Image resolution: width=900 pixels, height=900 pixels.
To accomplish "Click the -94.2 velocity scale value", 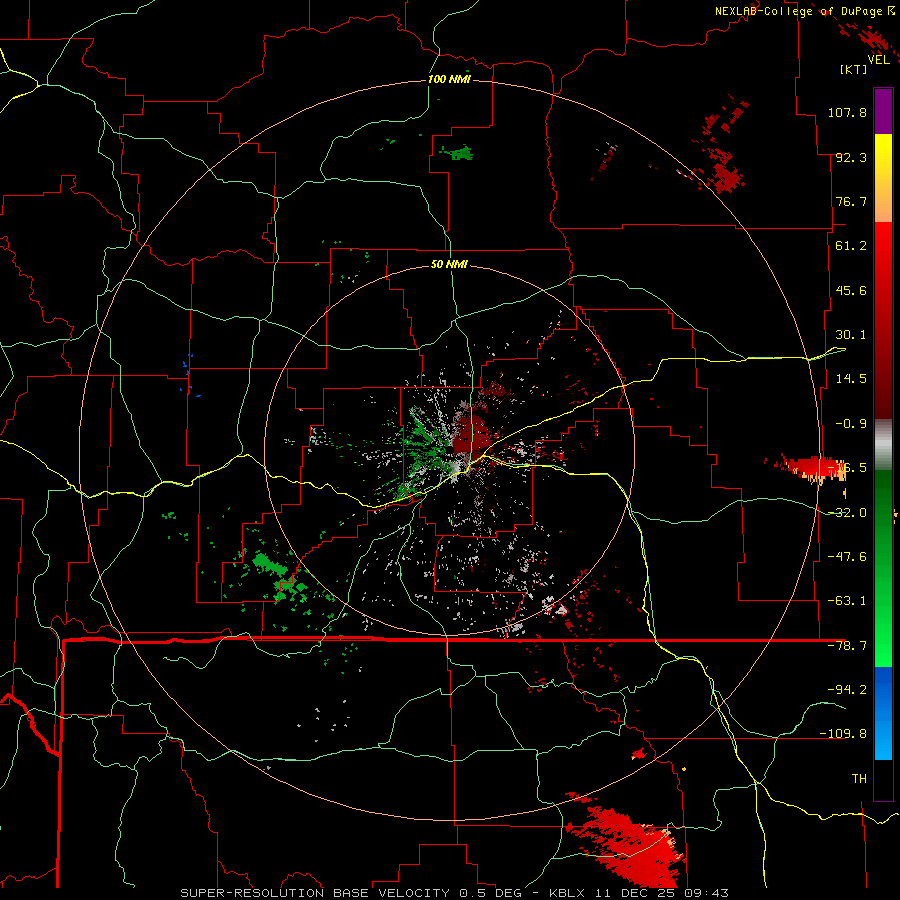I will coord(847,690).
